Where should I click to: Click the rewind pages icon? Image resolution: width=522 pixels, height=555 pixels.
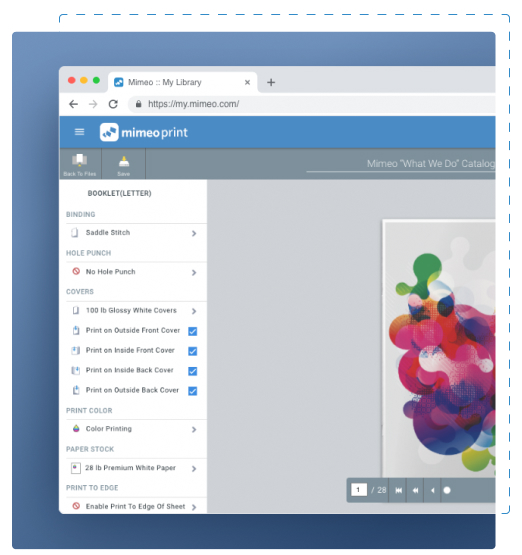coord(415,490)
